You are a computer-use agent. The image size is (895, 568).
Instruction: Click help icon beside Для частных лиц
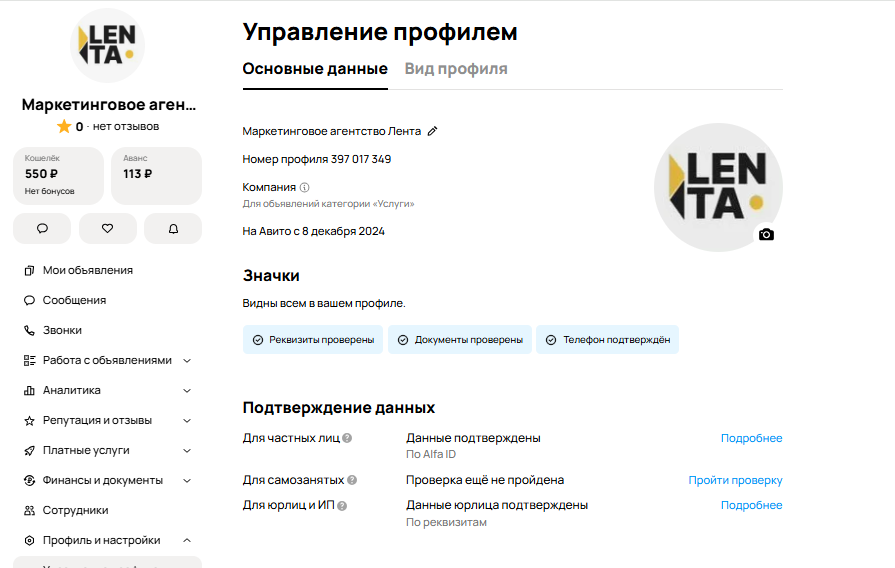[x=347, y=438]
